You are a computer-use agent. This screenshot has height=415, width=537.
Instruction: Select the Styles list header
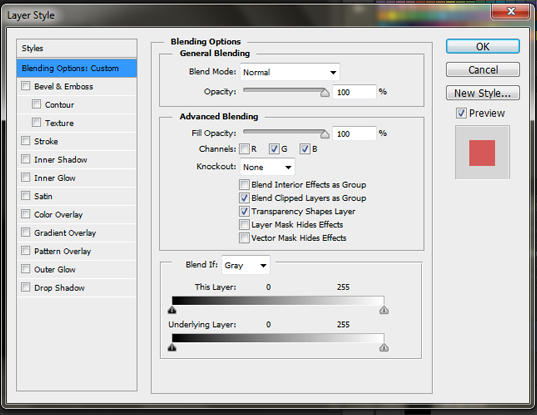(x=77, y=48)
